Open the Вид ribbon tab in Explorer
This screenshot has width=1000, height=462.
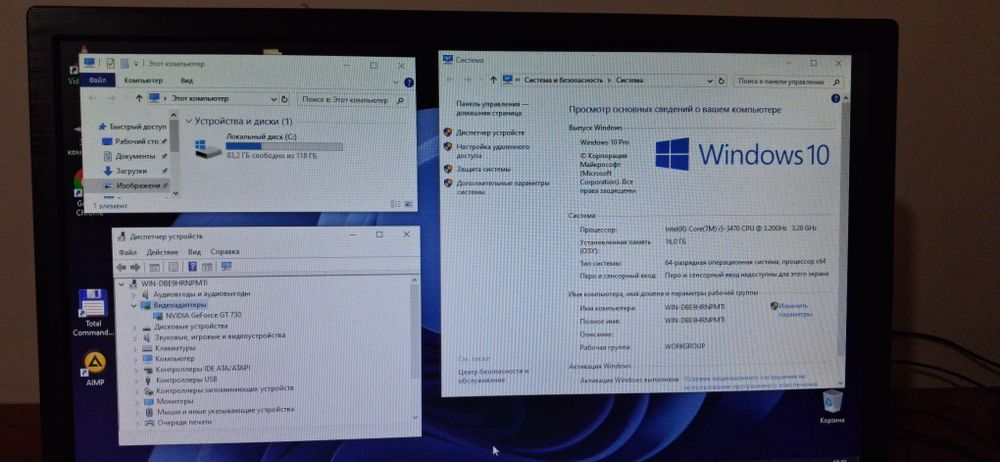tap(187, 81)
